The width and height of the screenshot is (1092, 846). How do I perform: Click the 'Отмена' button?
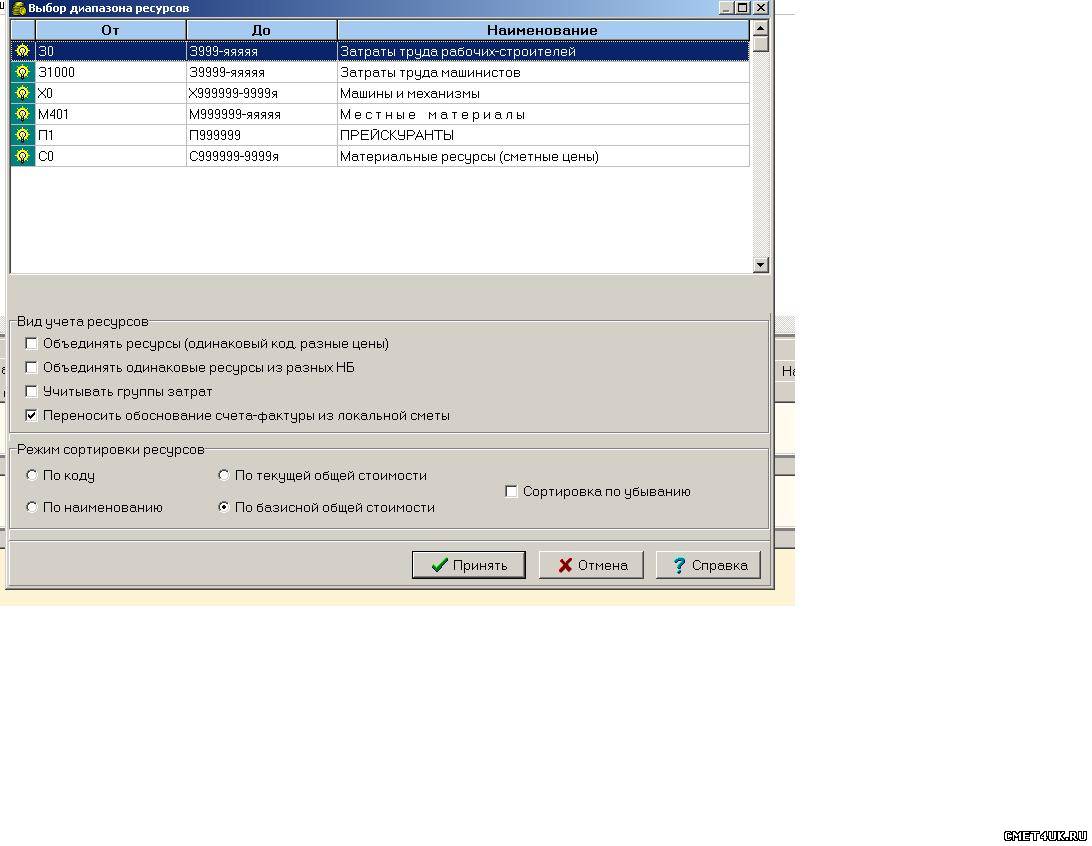pyautogui.click(x=591, y=565)
